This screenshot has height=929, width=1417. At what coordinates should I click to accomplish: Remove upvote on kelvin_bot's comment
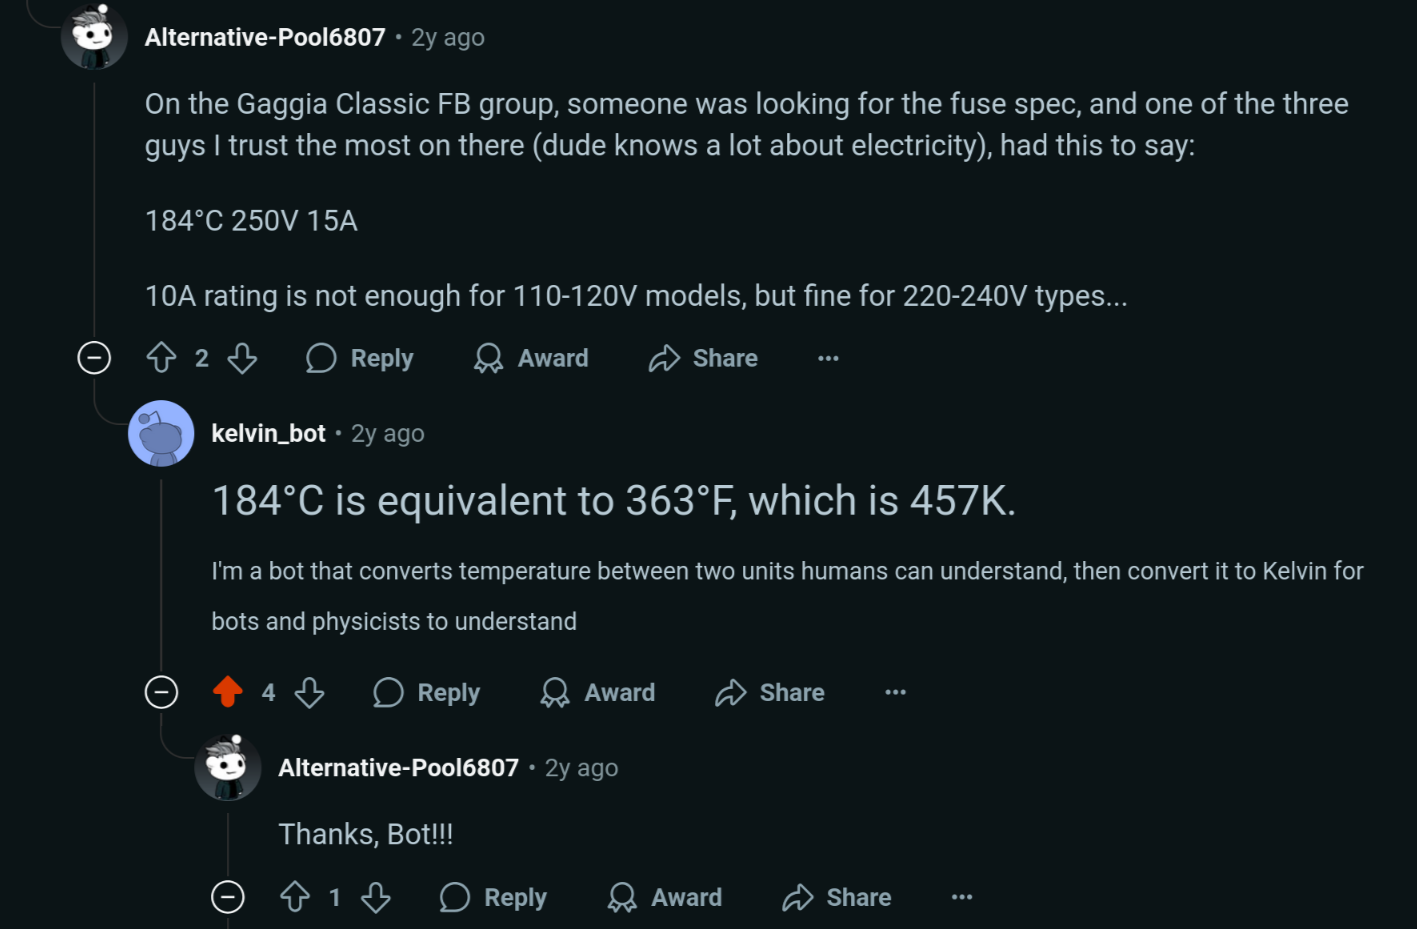coord(228,692)
